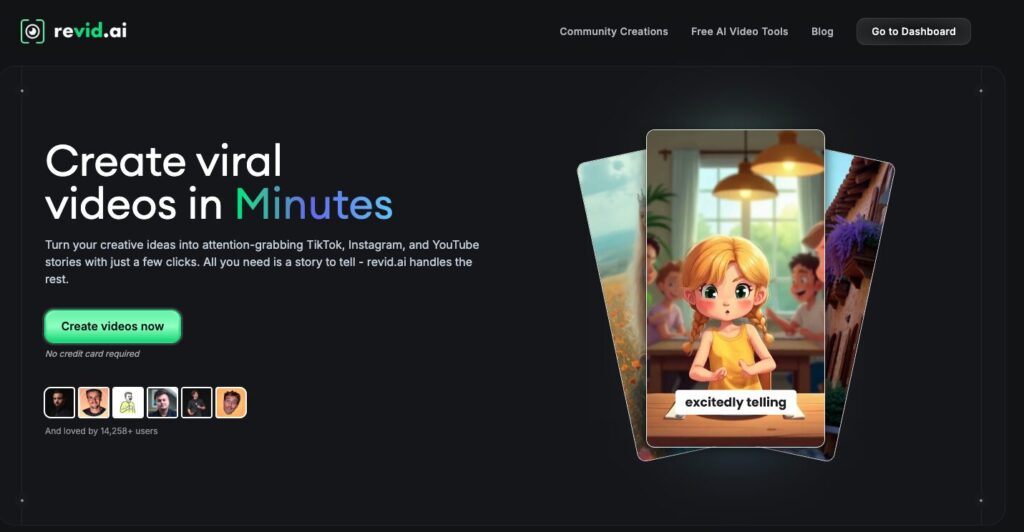1024x532 pixels.
Task: Click the 'Create viral videos in Minutes' headline
Action: pos(219,182)
